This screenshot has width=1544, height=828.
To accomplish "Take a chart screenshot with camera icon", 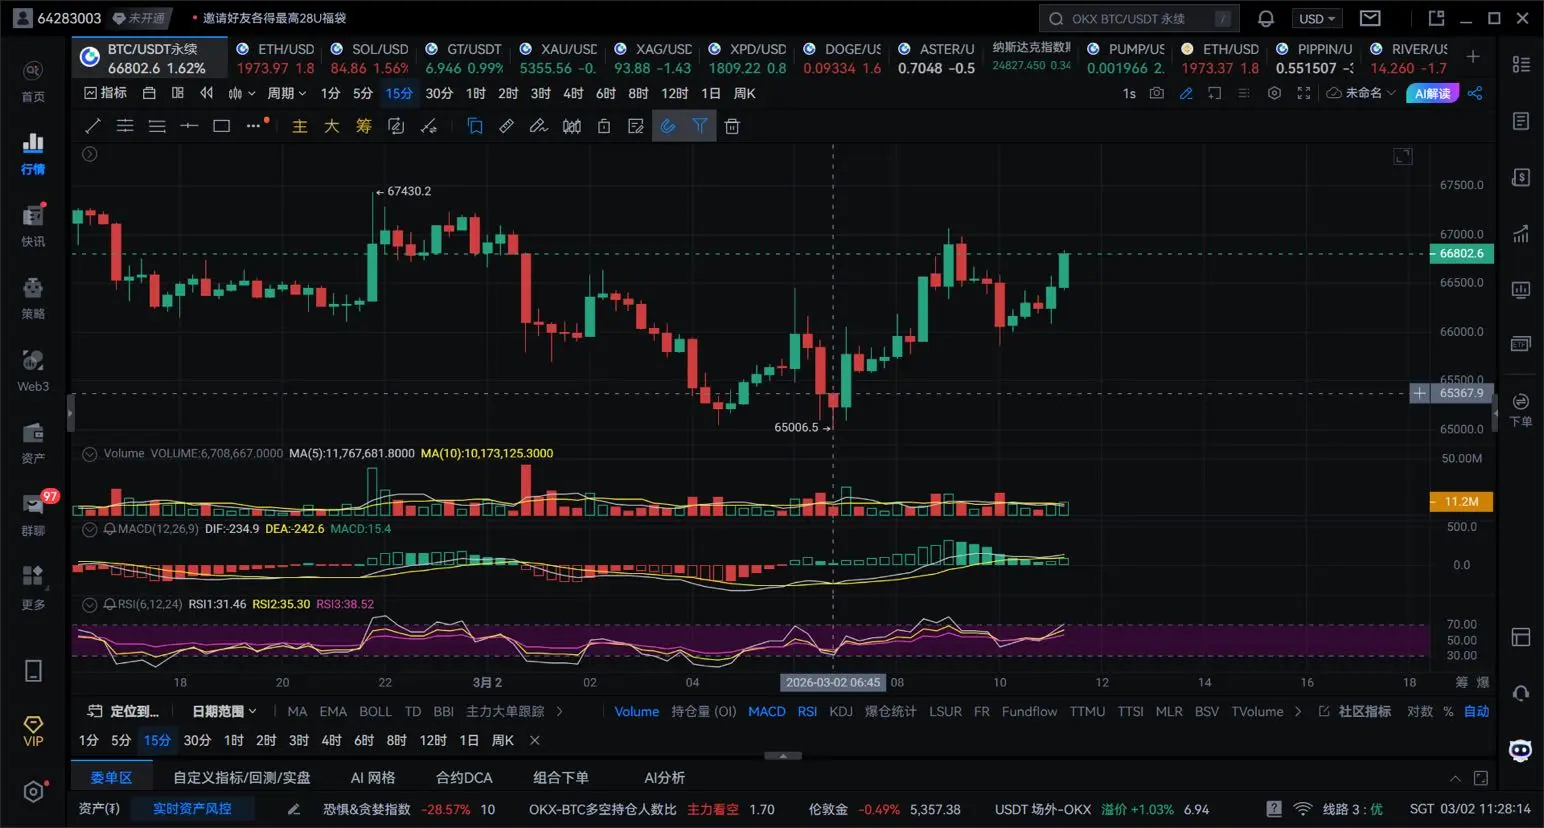I will point(1157,93).
